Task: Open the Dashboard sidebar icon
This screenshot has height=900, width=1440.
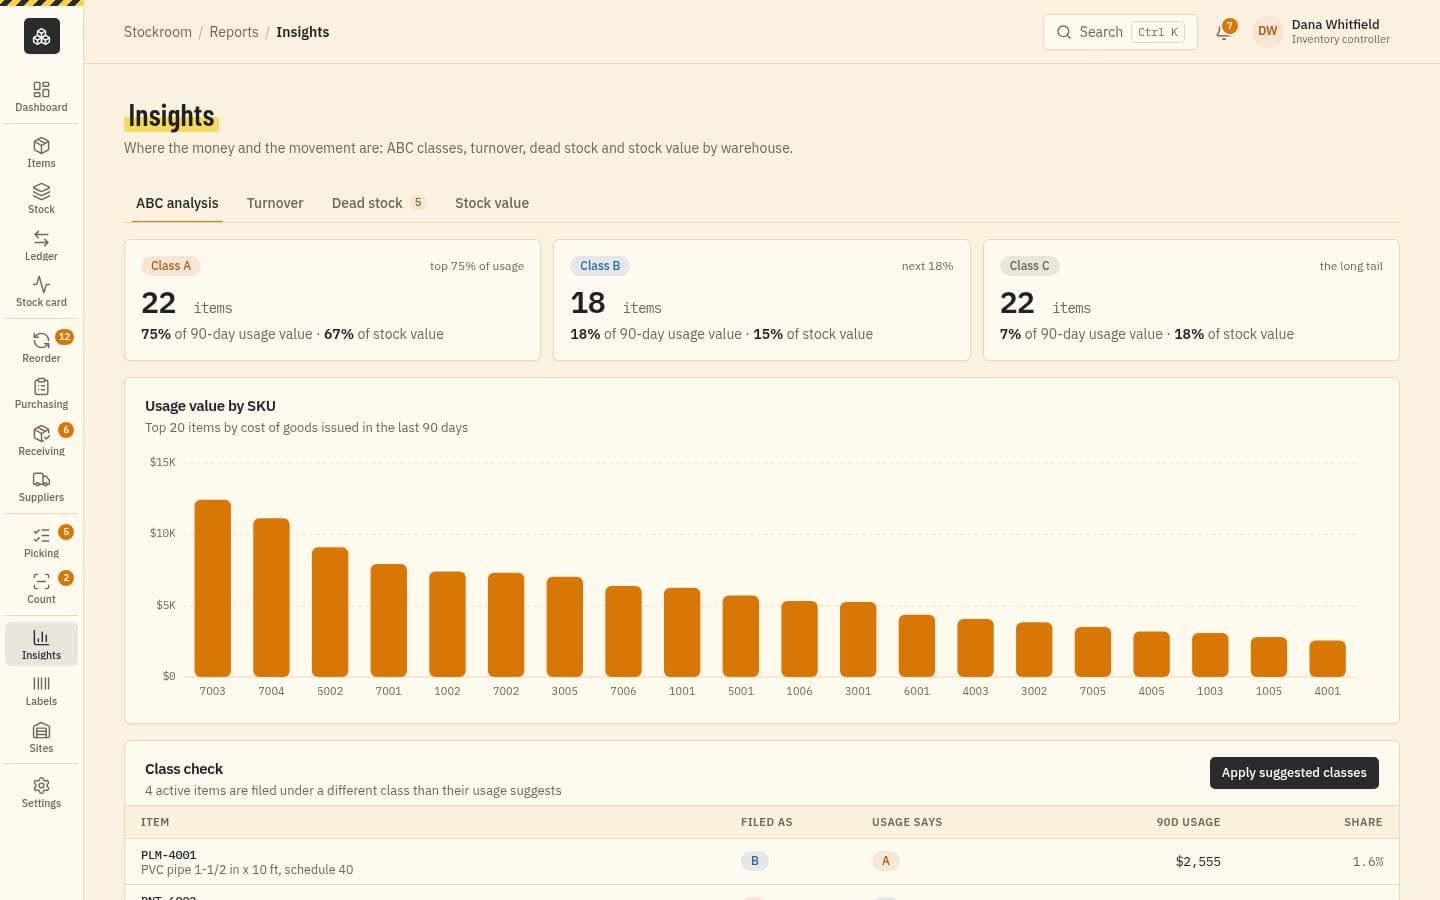Action: coord(41,97)
